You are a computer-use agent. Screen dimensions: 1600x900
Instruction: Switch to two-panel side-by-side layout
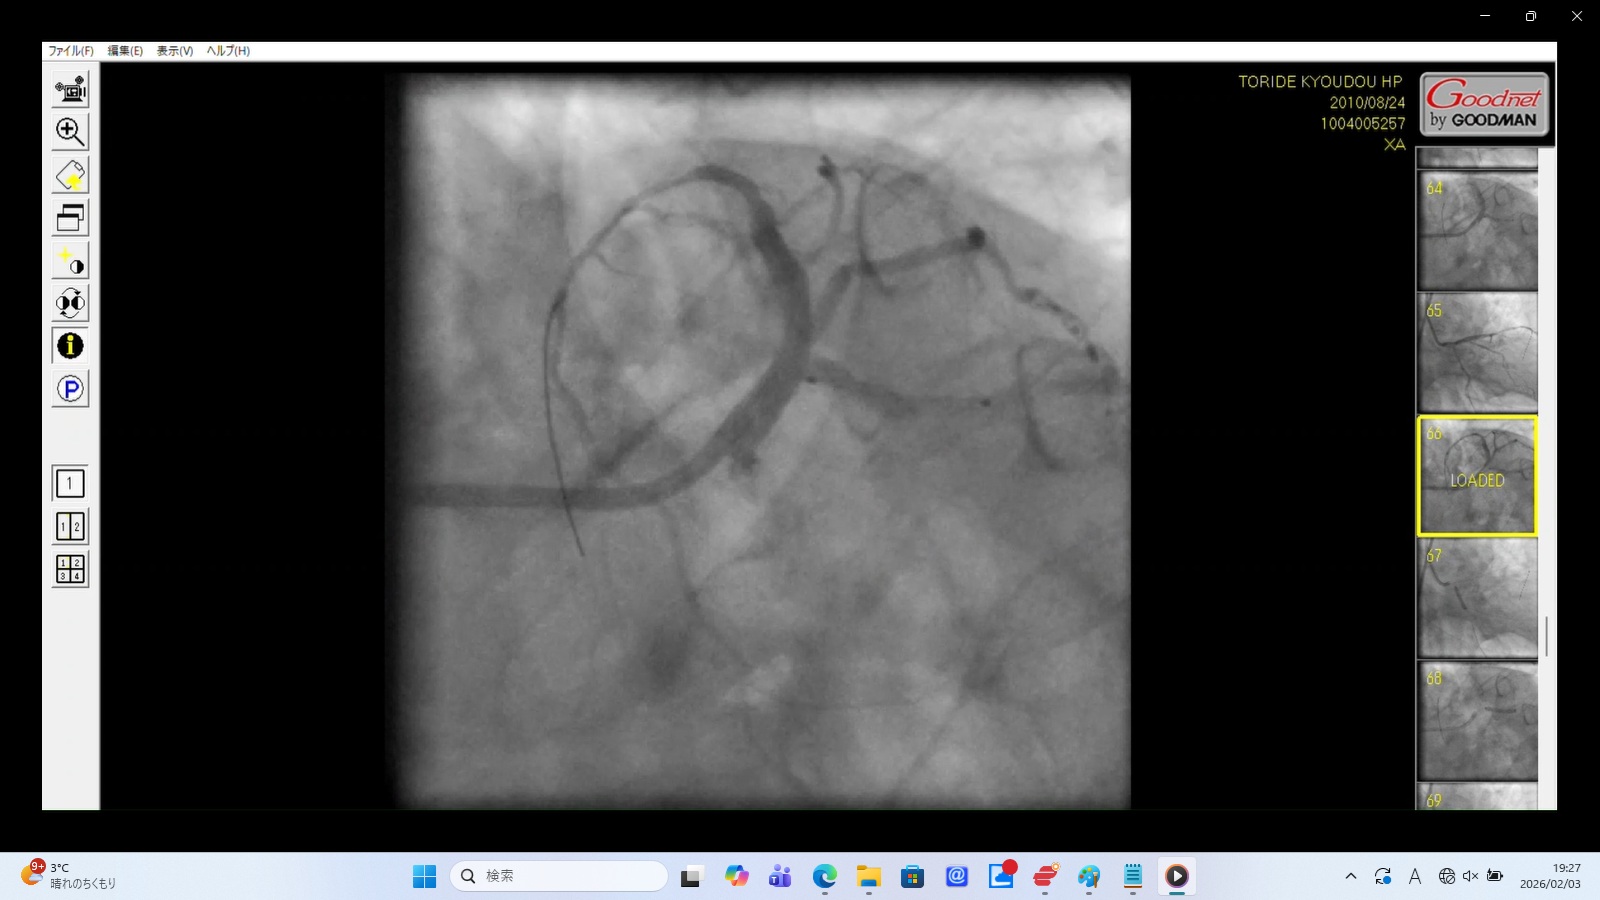coord(70,527)
